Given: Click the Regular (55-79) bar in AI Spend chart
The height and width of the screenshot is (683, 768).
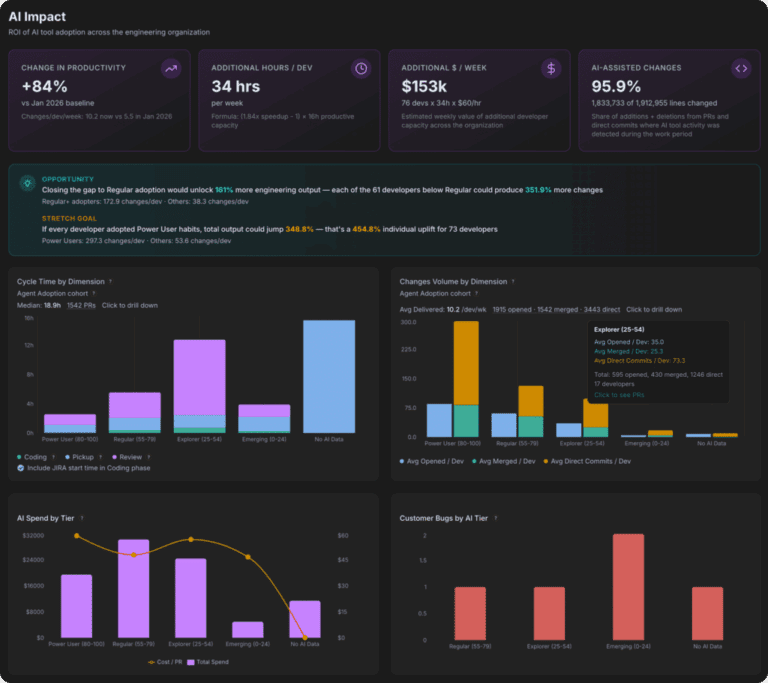Looking at the screenshot, I should 133,588.
